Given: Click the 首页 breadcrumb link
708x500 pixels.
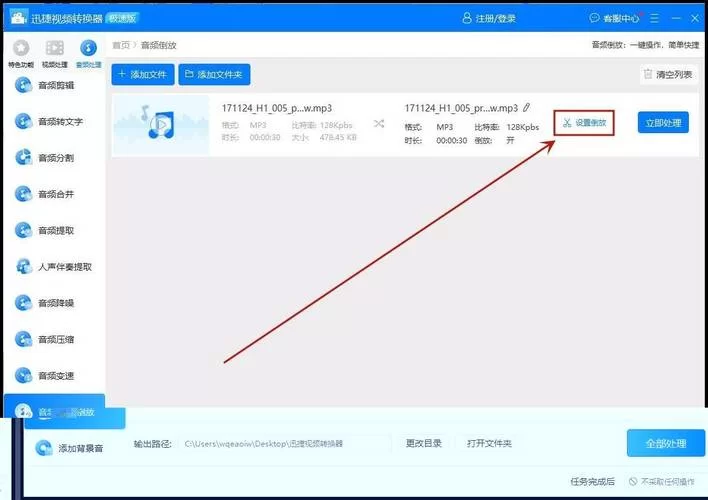Looking at the screenshot, I should [121, 45].
